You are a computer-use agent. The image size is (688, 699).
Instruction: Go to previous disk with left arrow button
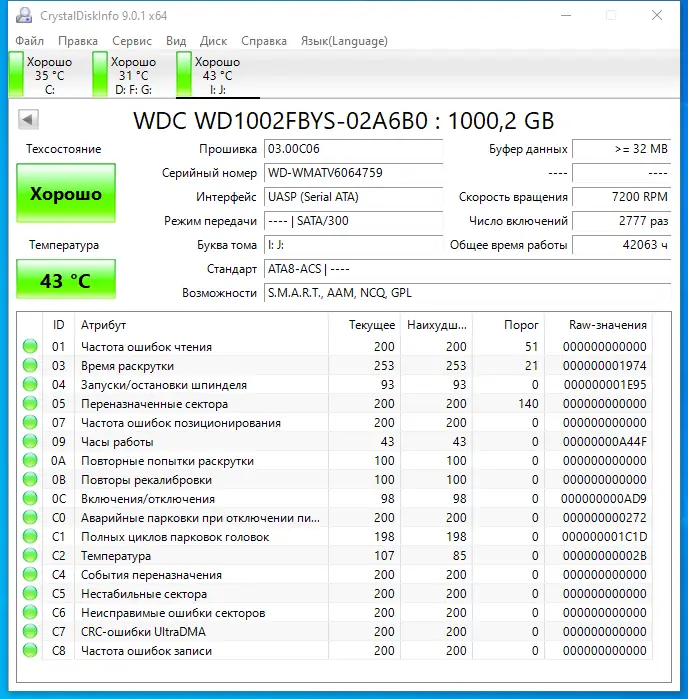click(x=28, y=119)
